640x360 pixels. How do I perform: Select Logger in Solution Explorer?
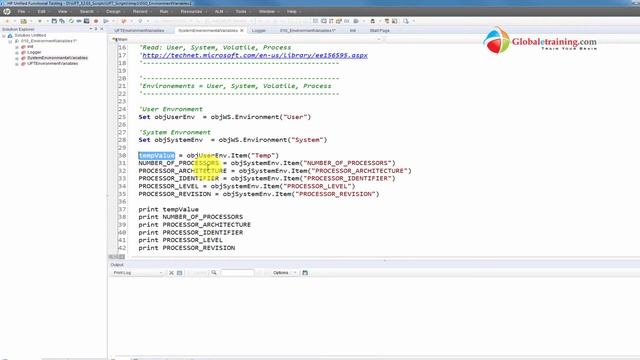34,52
